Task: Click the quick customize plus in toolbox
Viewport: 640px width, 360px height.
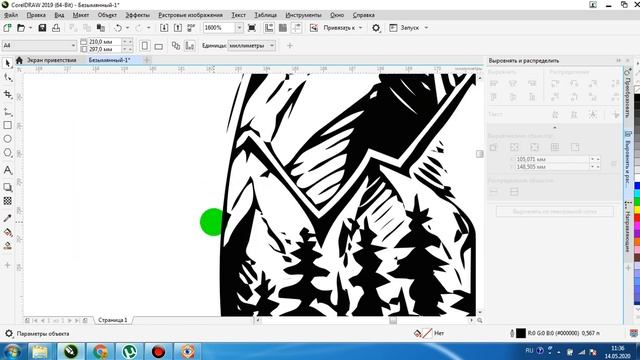Action: coord(7,265)
